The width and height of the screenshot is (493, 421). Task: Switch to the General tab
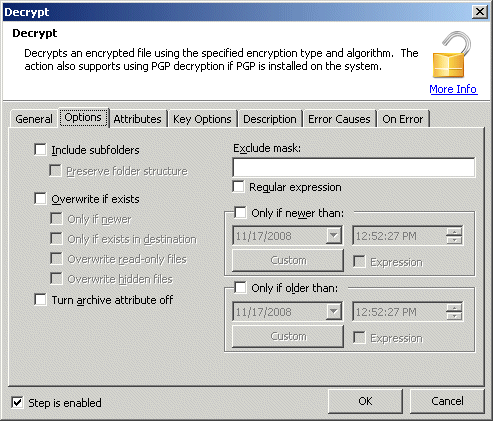(34, 119)
